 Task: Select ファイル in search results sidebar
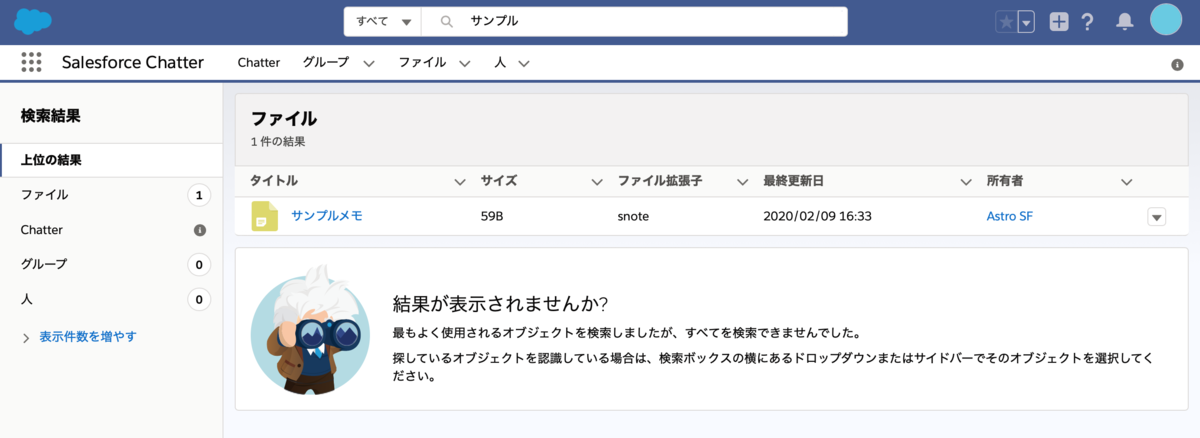point(111,195)
